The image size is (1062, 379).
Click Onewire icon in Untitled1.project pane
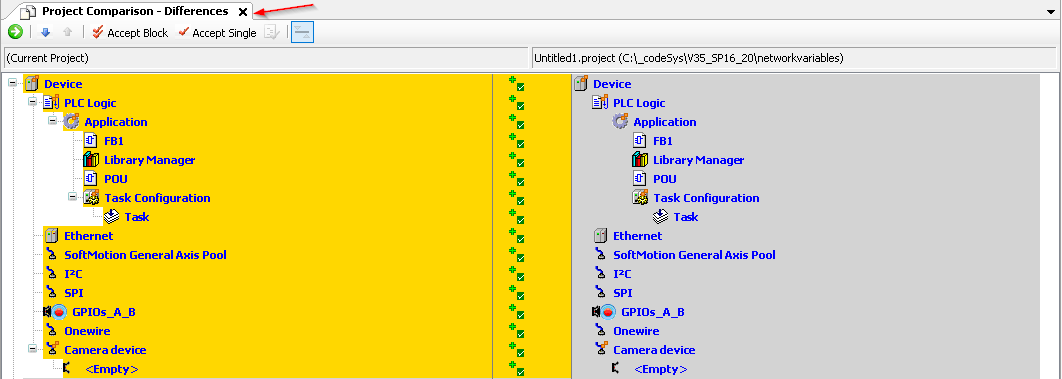click(599, 331)
